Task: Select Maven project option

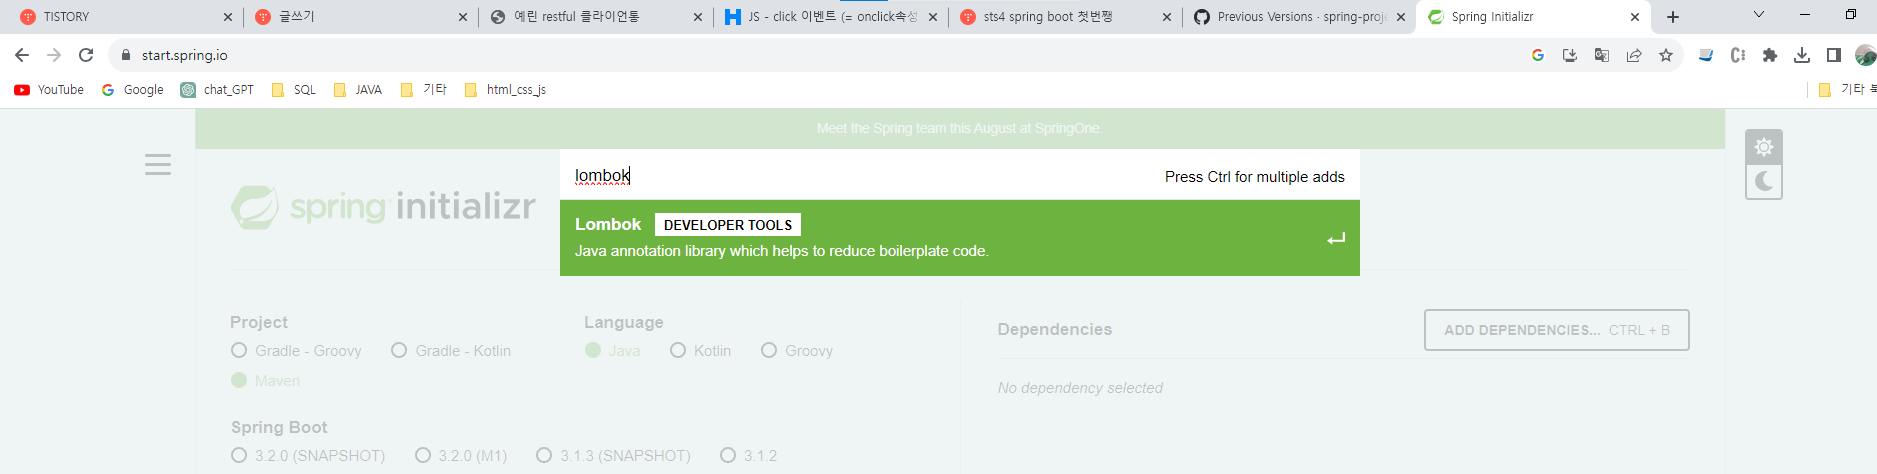Action: click(x=265, y=381)
